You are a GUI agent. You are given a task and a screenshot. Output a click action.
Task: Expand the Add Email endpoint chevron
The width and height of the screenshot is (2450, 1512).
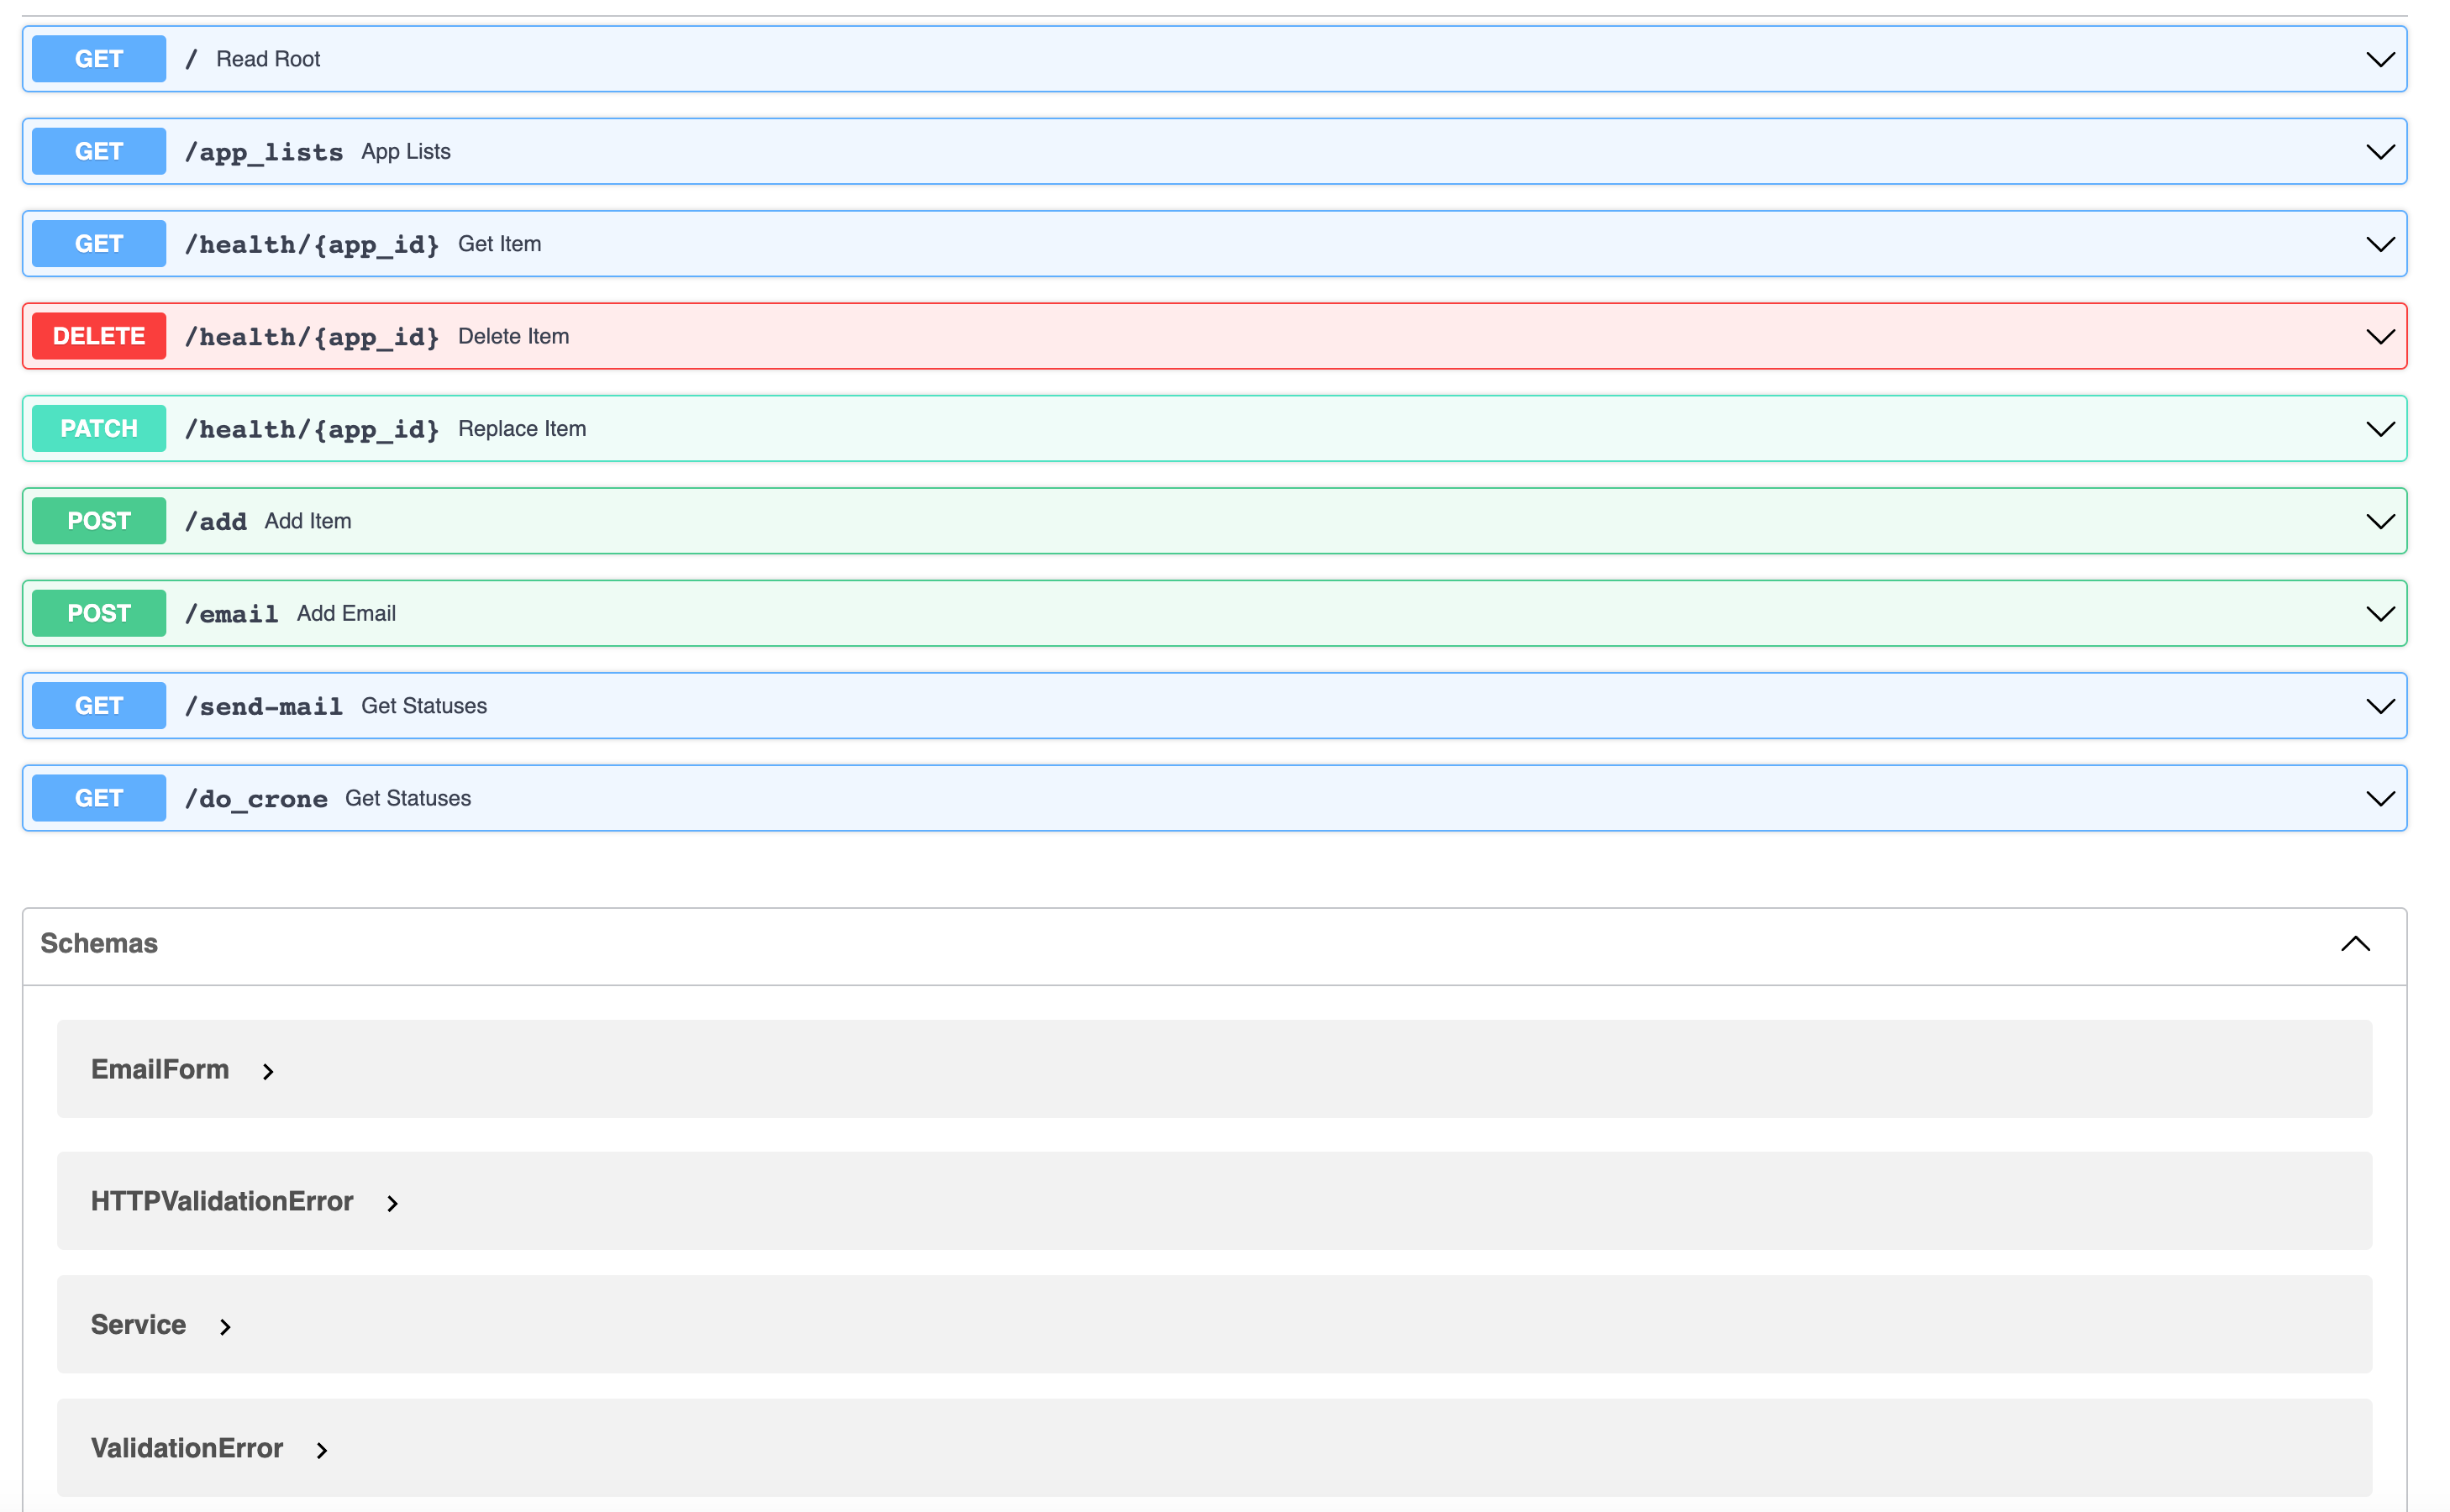[x=2380, y=614]
